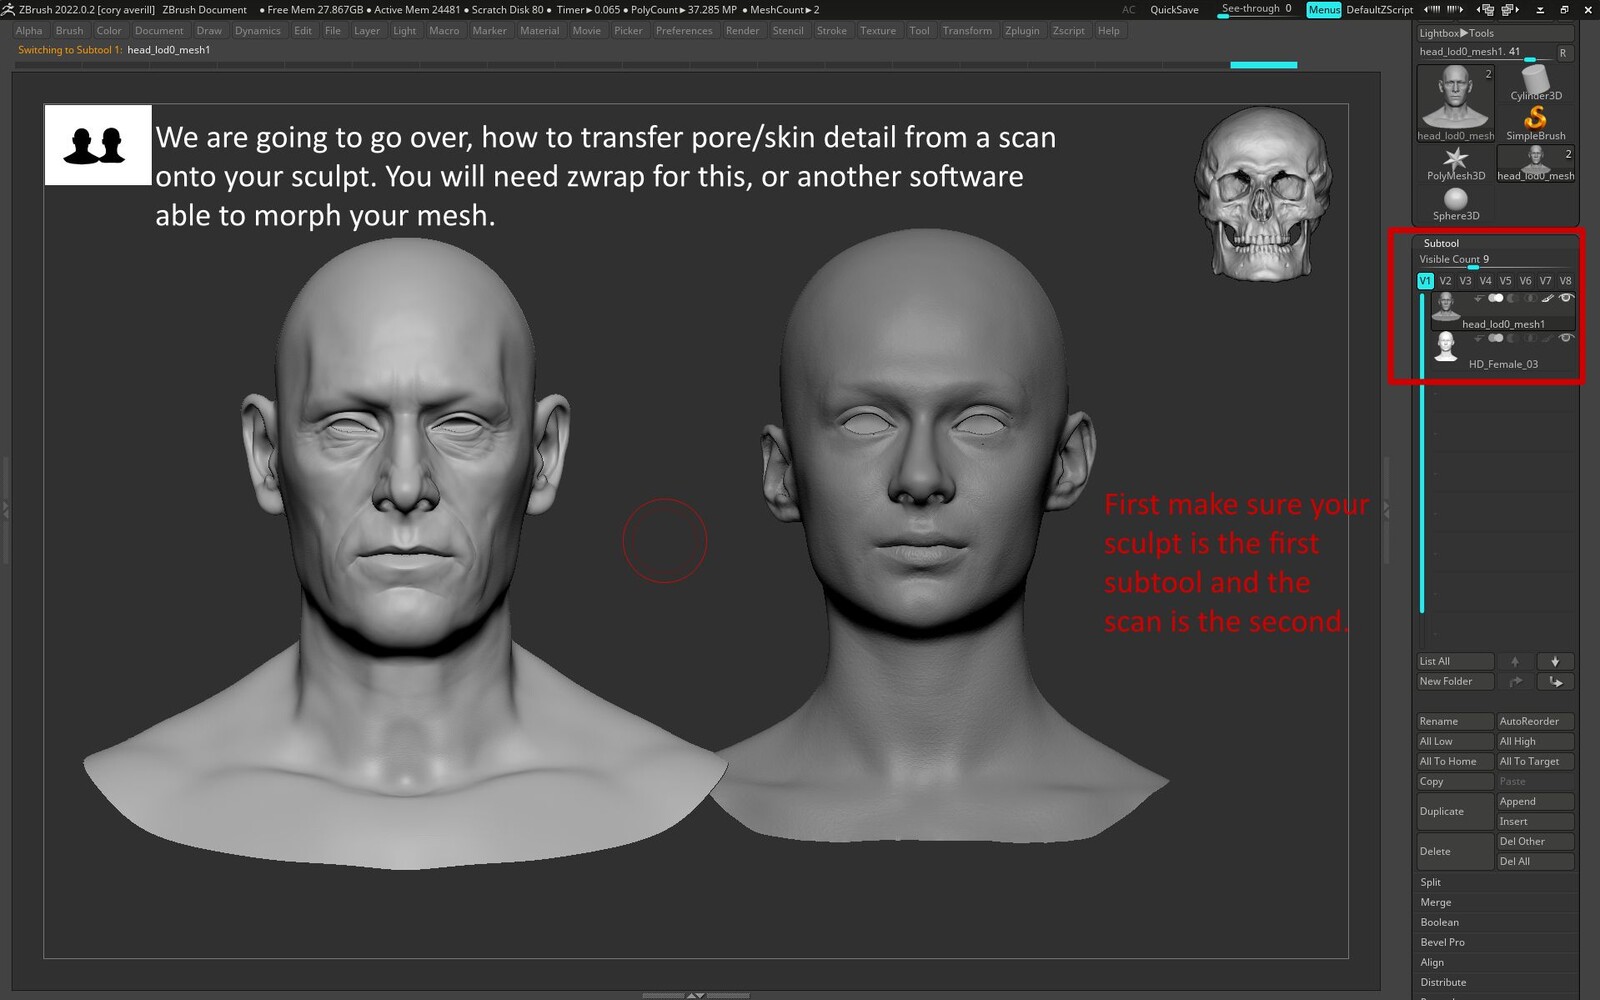1600x1000 pixels.
Task: Click the move-to-top bent arrow icon
Action: pos(1515,681)
